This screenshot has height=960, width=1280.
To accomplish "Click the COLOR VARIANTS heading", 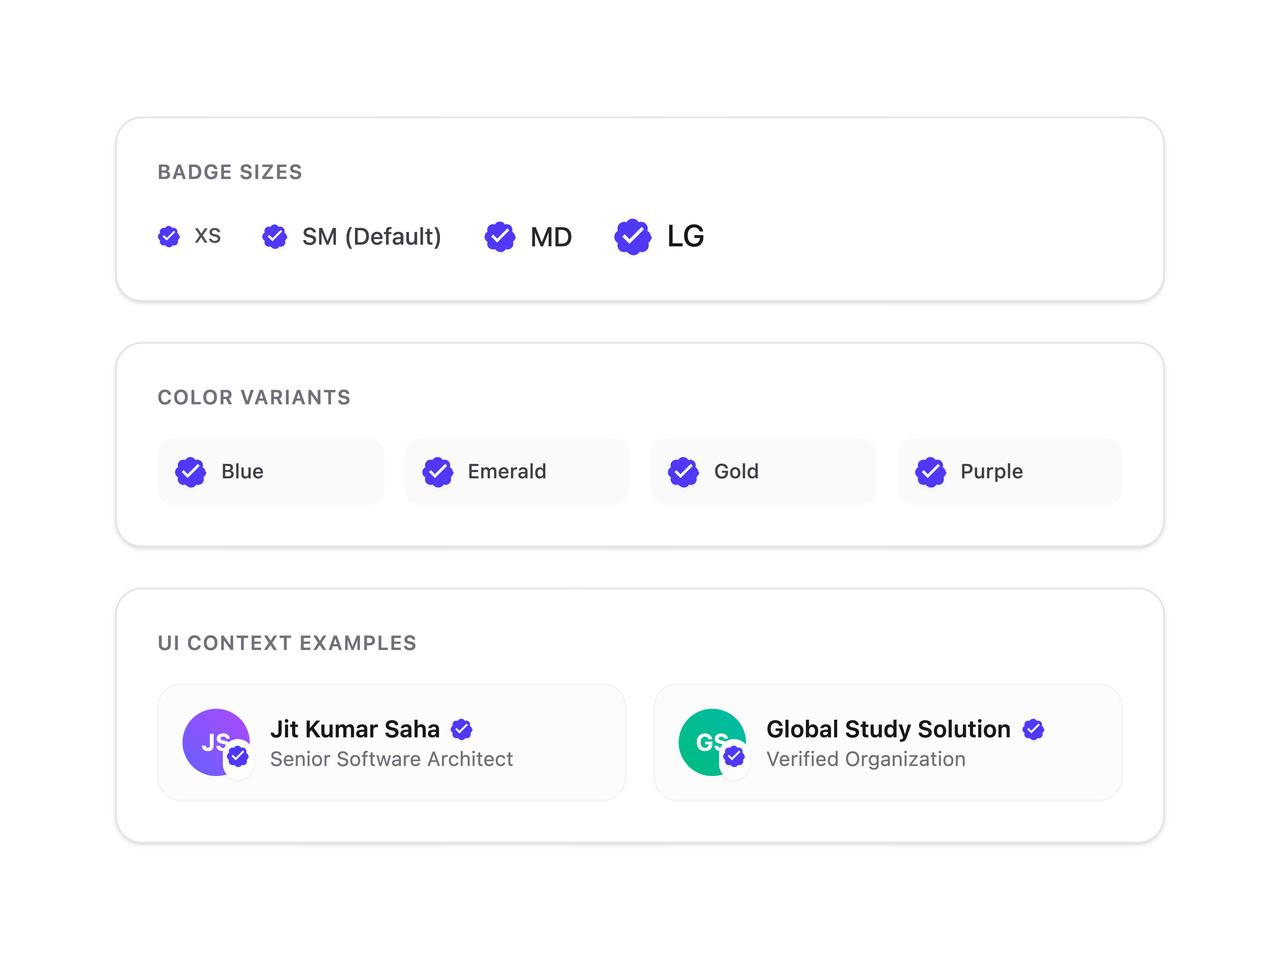I will [x=254, y=398].
